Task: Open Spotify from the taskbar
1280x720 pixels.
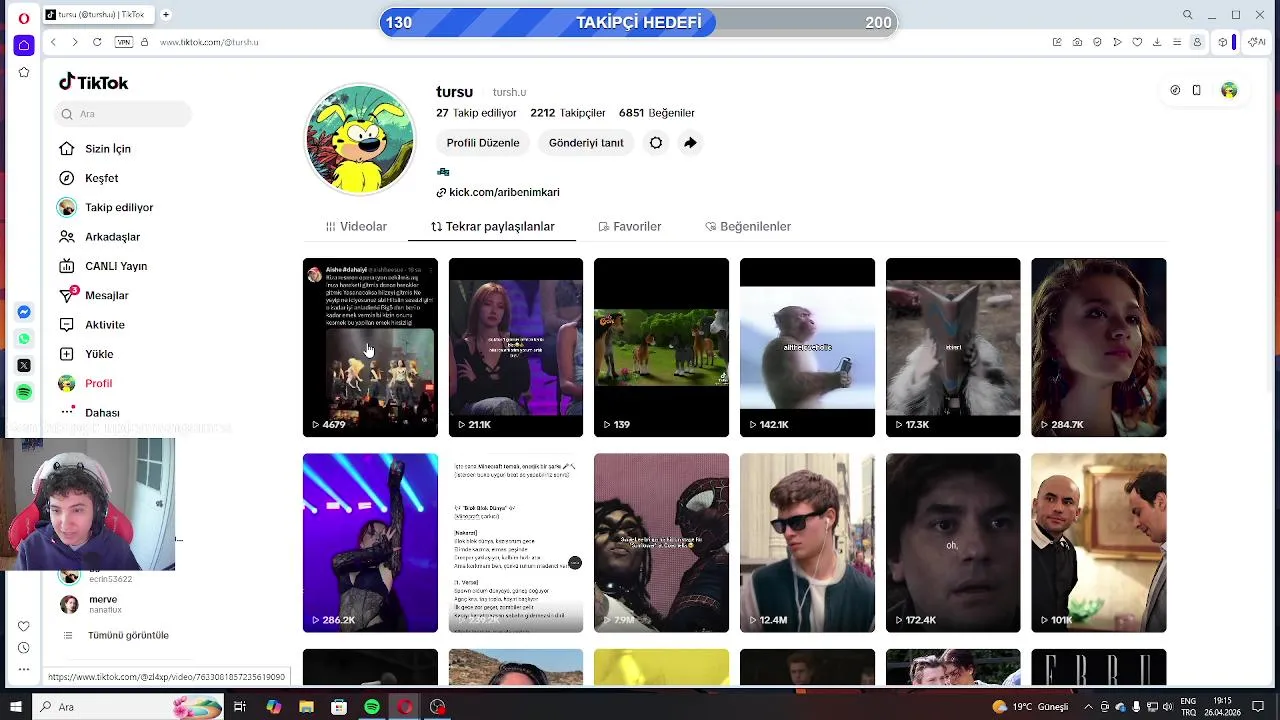Action: tap(372, 707)
